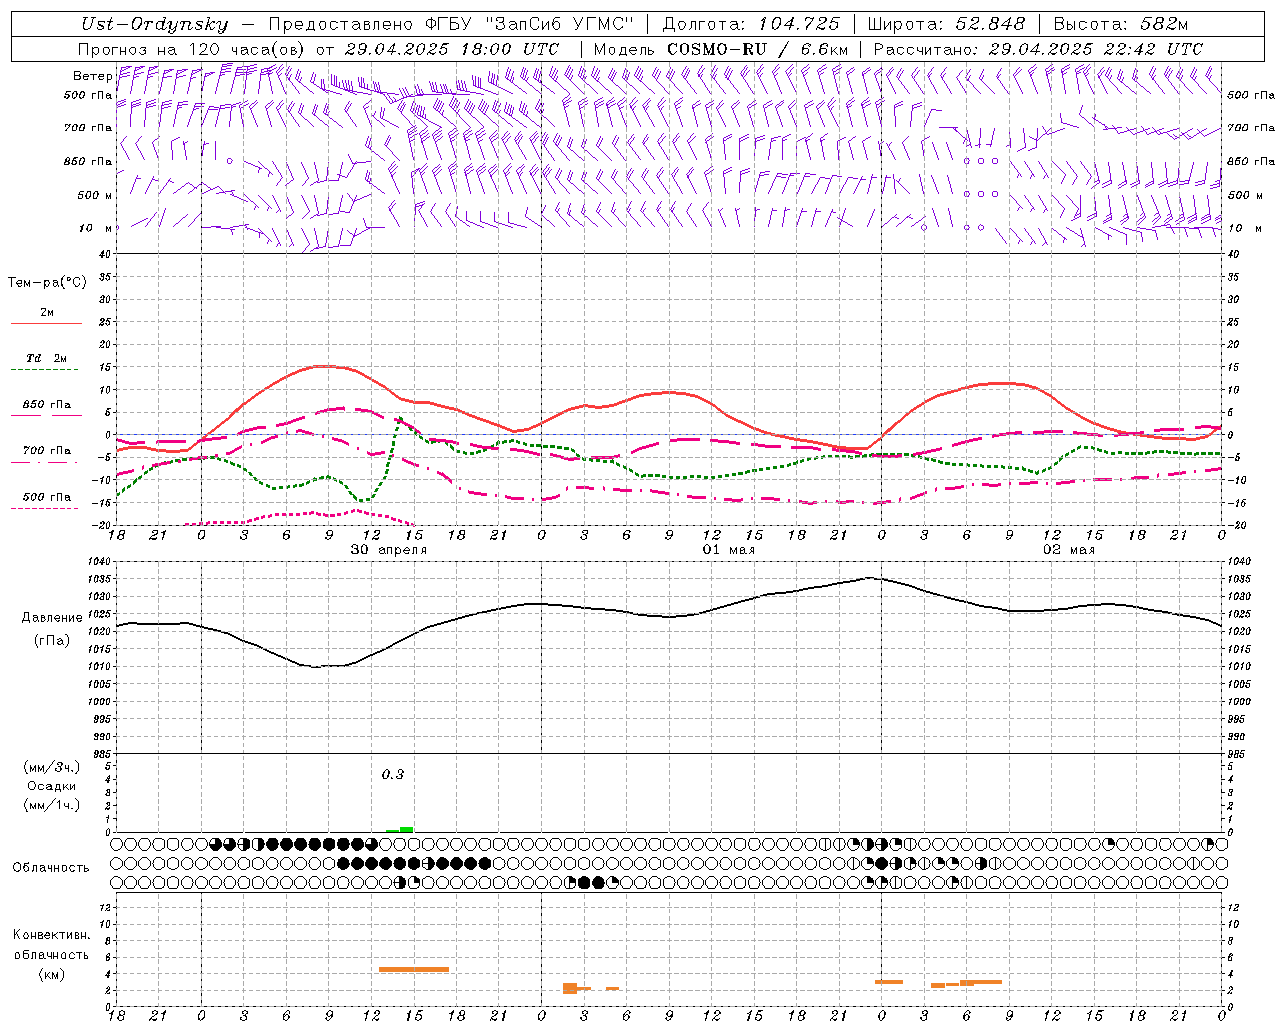1280x1024 pixels.
Task: Click the 30 апреля date label
Action: (389, 550)
